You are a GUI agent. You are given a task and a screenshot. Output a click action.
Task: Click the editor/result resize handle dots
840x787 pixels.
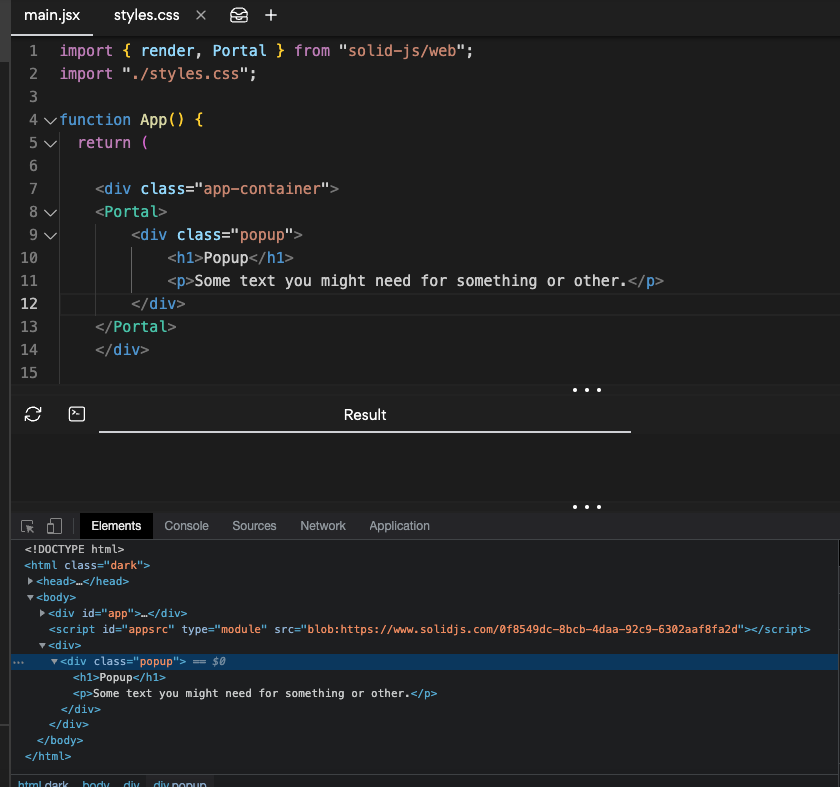click(587, 390)
